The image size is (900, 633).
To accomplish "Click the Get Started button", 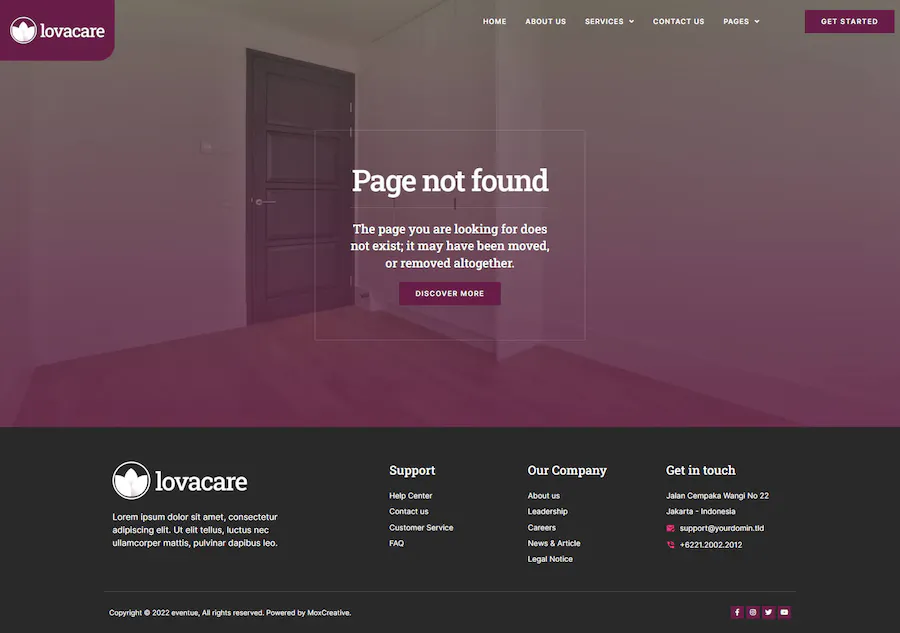I will point(849,21).
